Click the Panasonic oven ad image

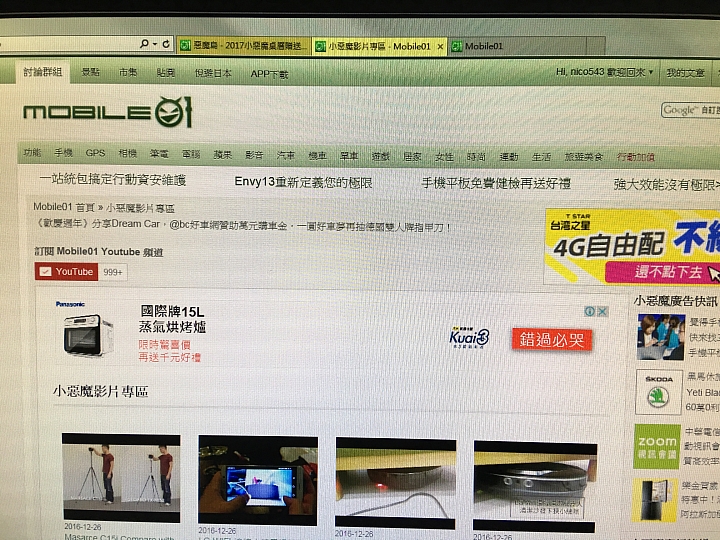pyautogui.click(x=88, y=335)
